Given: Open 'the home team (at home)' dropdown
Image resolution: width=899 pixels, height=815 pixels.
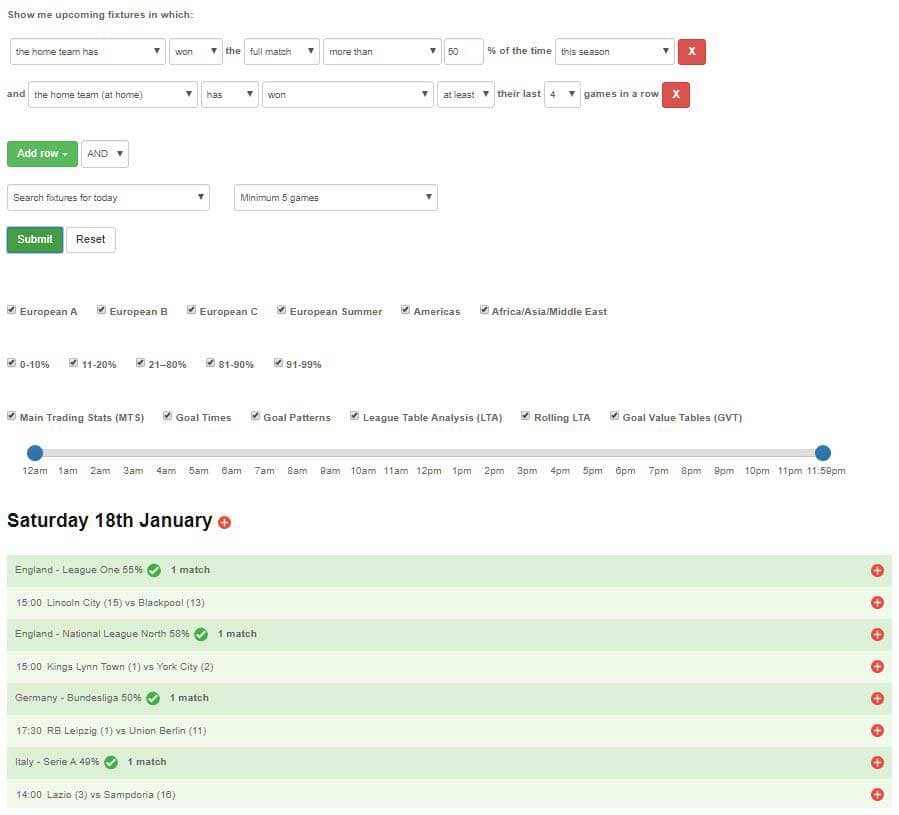Looking at the screenshot, I should (x=113, y=95).
